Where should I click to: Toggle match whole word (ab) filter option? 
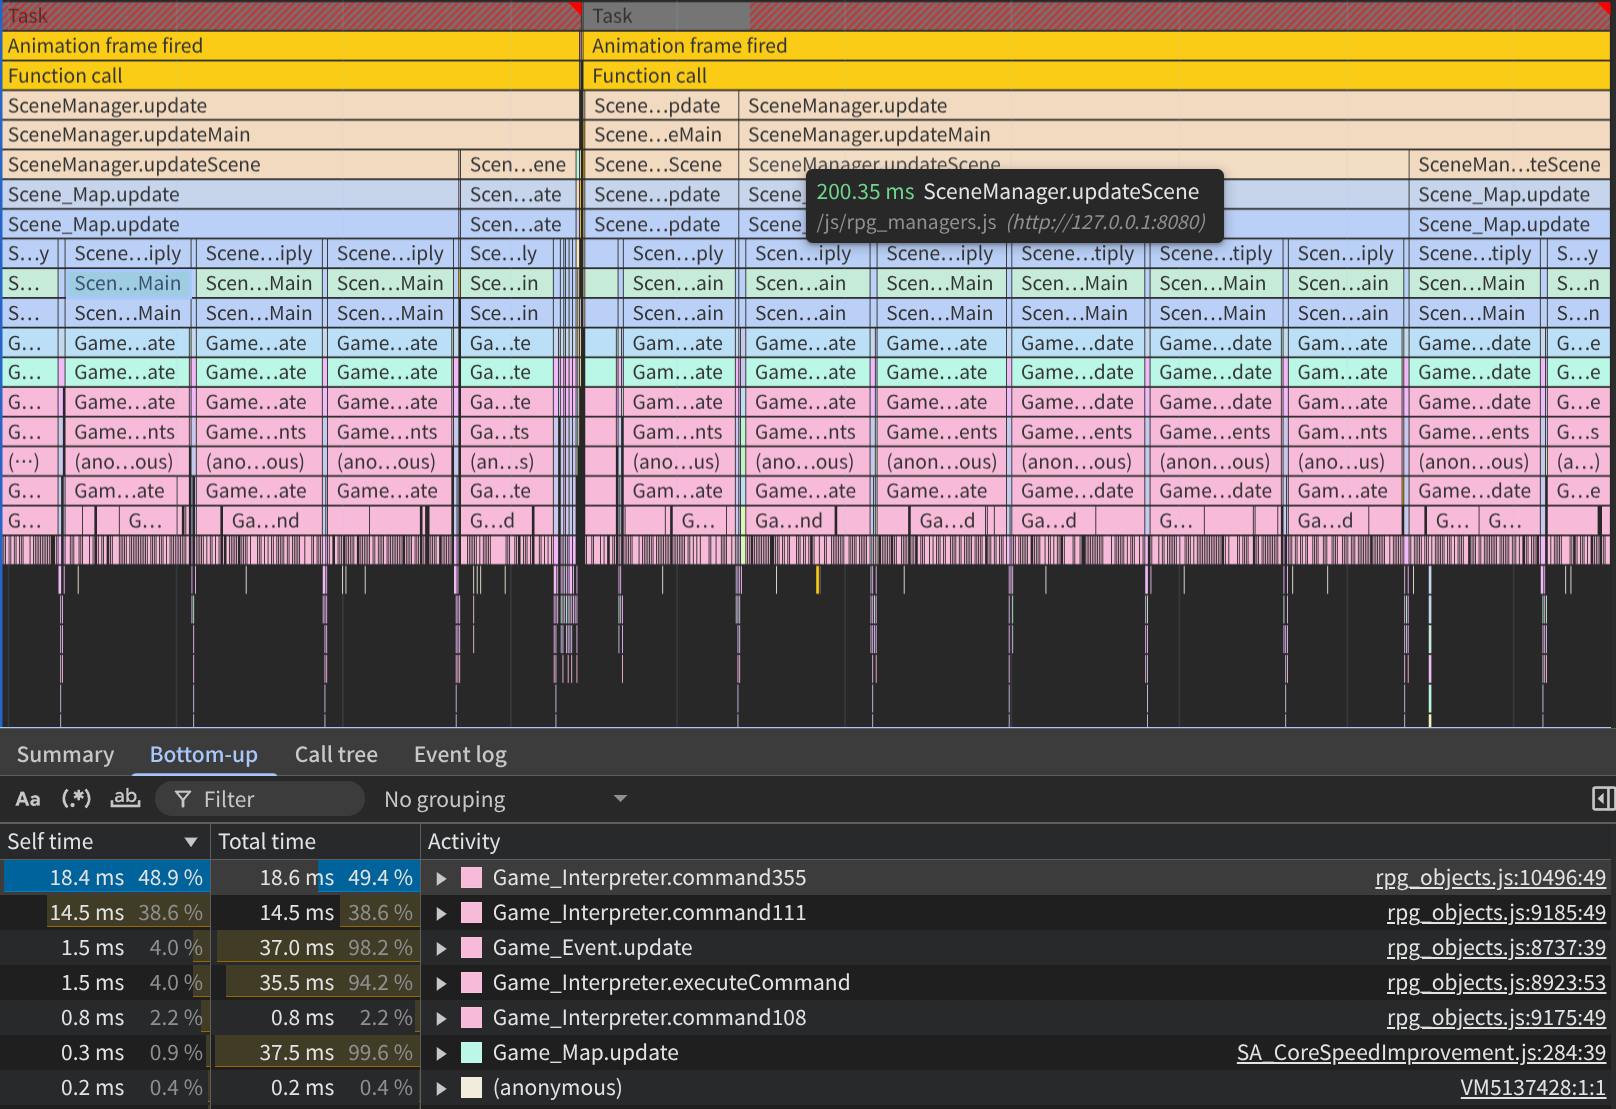(125, 799)
